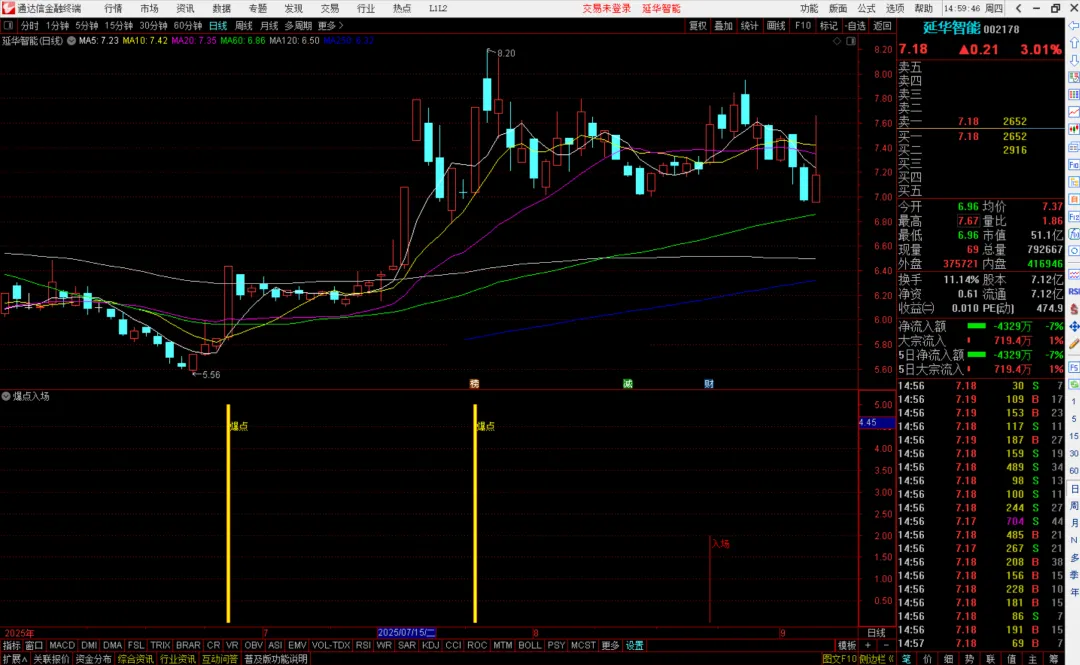Select the KDJ indicator tab
Viewport: 1080px width, 665px height.
[x=430, y=646]
